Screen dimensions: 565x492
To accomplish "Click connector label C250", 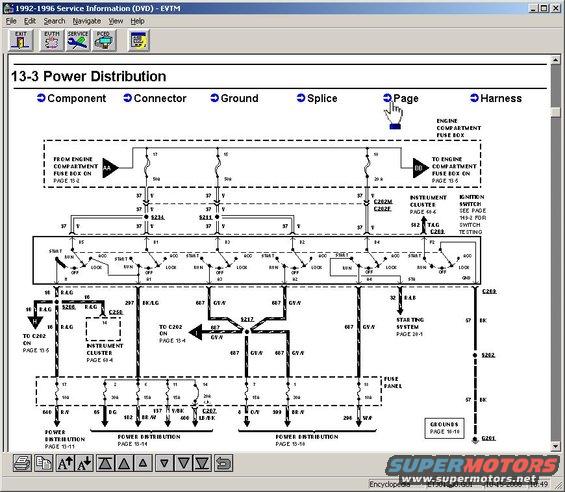I will (x=115, y=312).
